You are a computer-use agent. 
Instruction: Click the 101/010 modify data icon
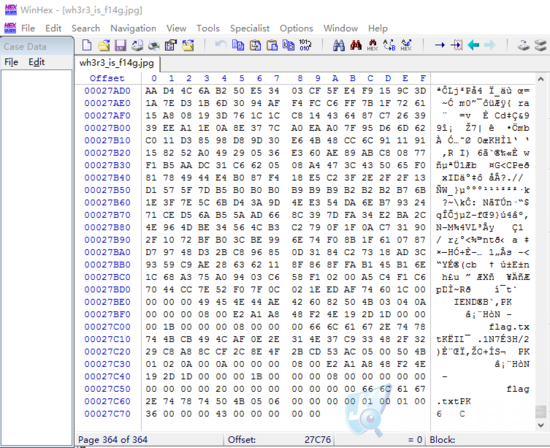pyautogui.click(x=305, y=45)
